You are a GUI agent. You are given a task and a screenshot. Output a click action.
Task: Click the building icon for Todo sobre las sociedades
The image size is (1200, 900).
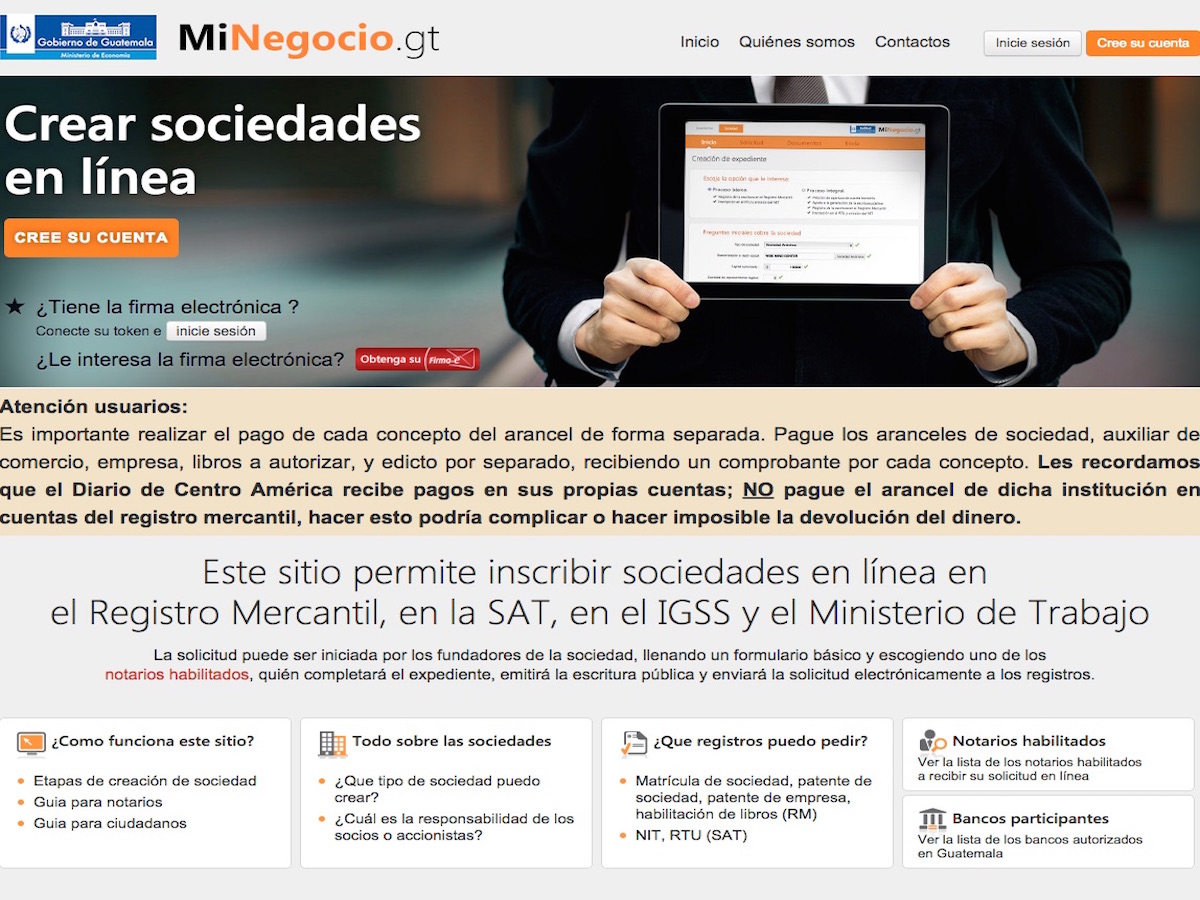(x=332, y=743)
